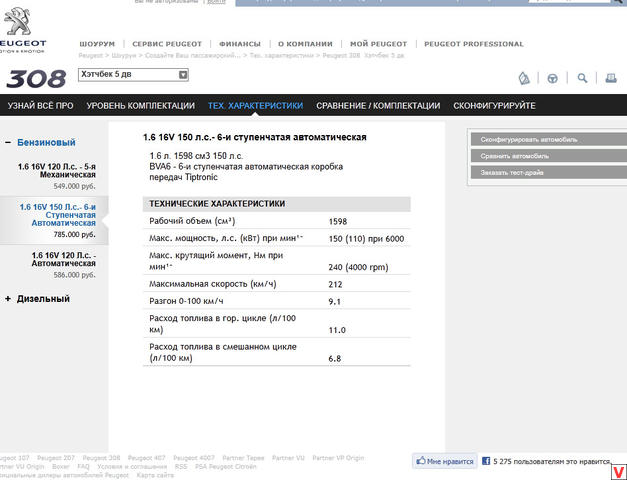Click the Peugeot 407 footer link
The image size is (627, 480).
146,458
